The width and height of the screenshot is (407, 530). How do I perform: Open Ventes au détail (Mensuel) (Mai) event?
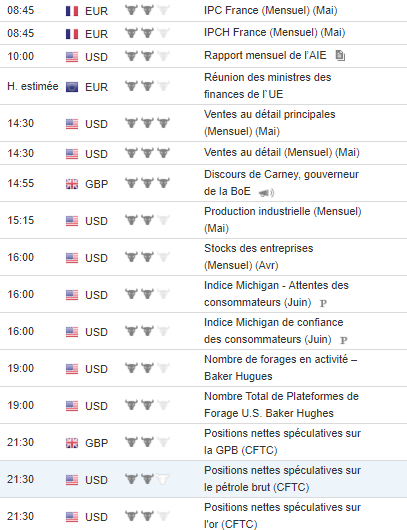[x=282, y=152]
